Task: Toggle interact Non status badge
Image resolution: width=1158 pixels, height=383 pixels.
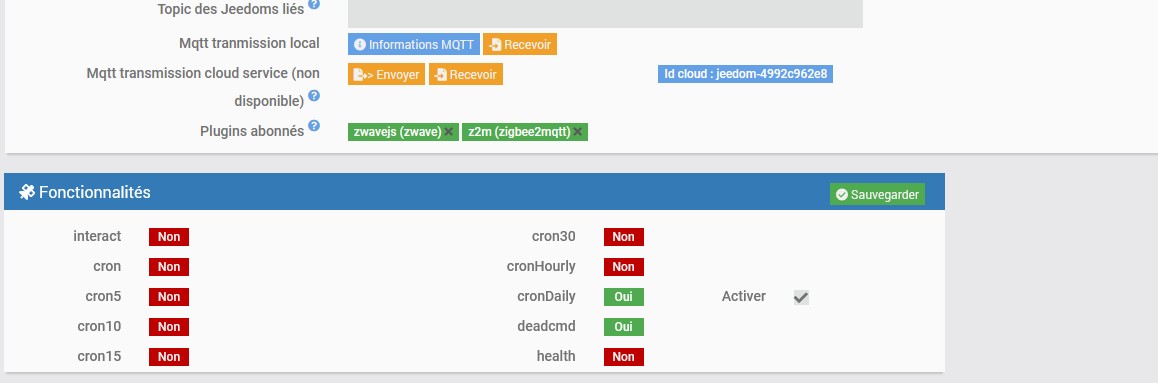Action: (x=169, y=237)
